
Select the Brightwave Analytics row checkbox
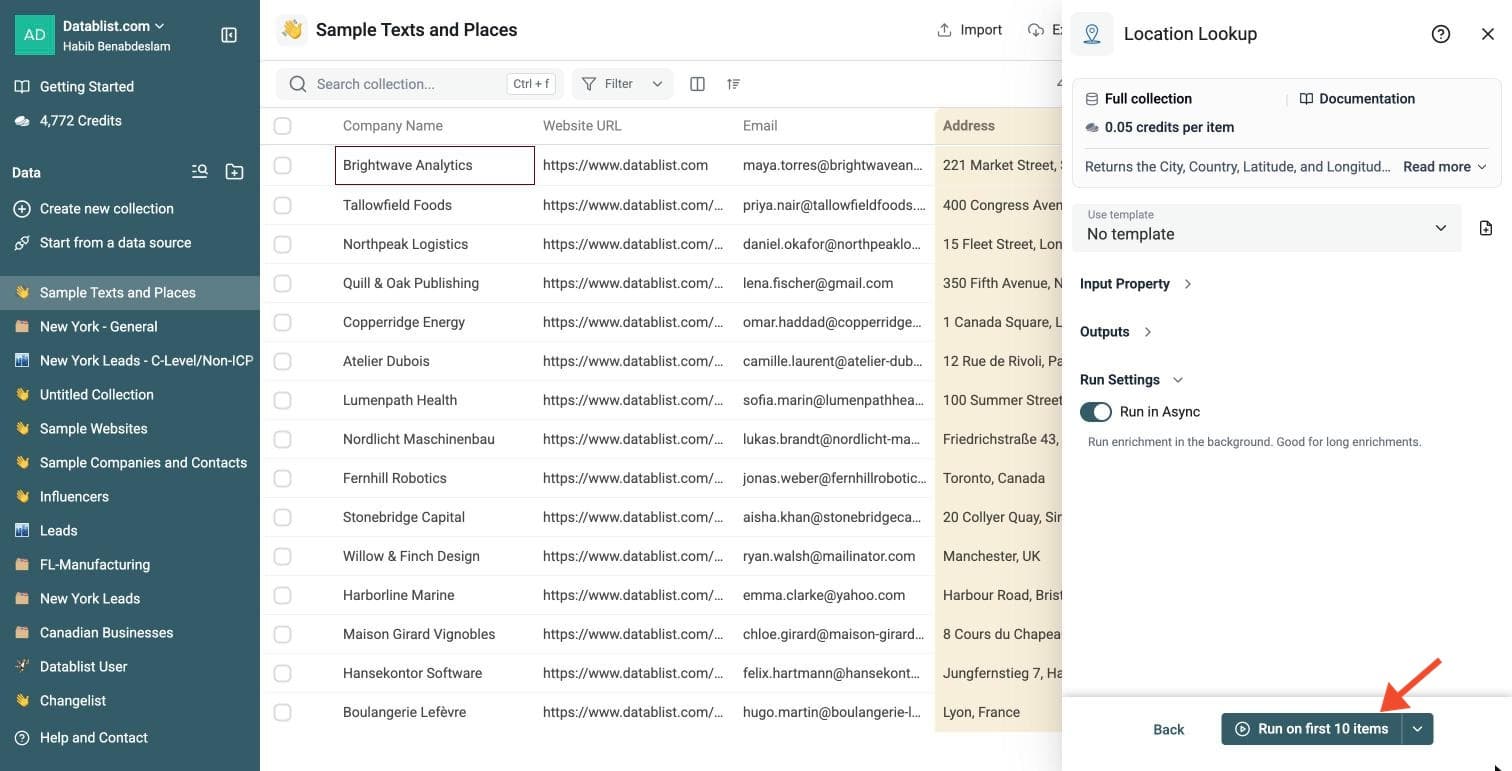283,165
